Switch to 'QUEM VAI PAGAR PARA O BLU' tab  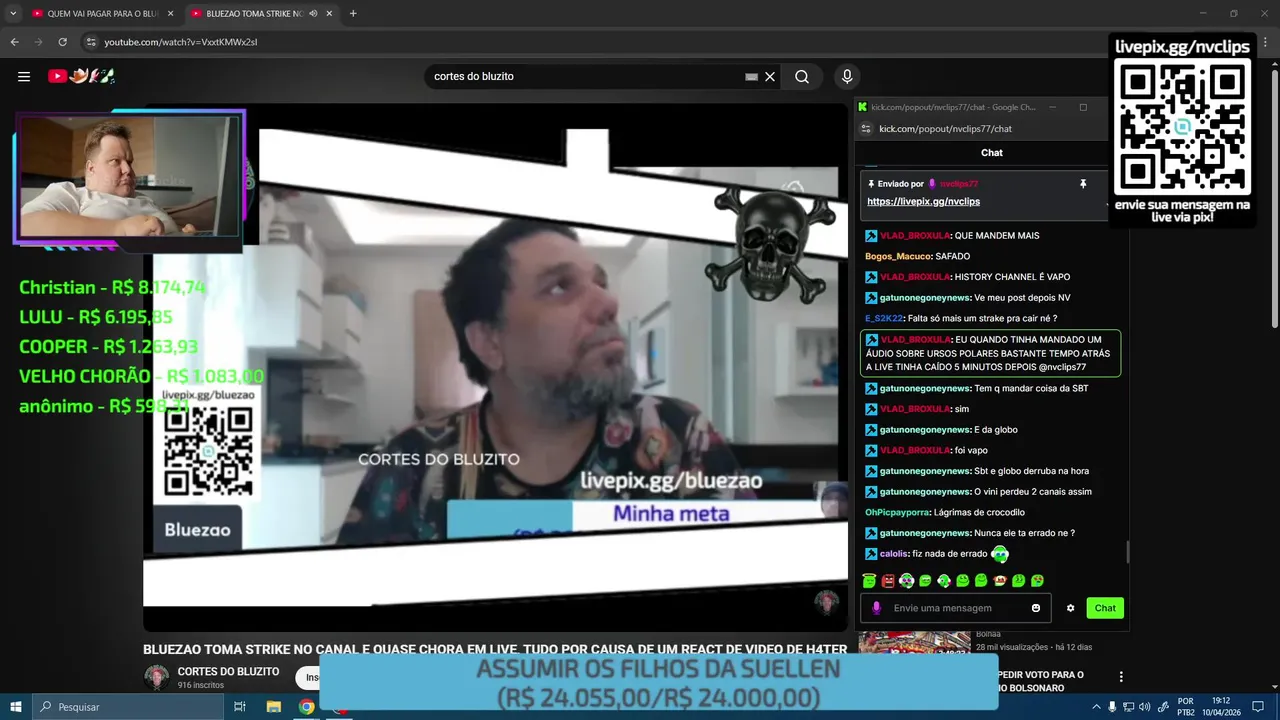pyautogui.click(x=102, y=14)
